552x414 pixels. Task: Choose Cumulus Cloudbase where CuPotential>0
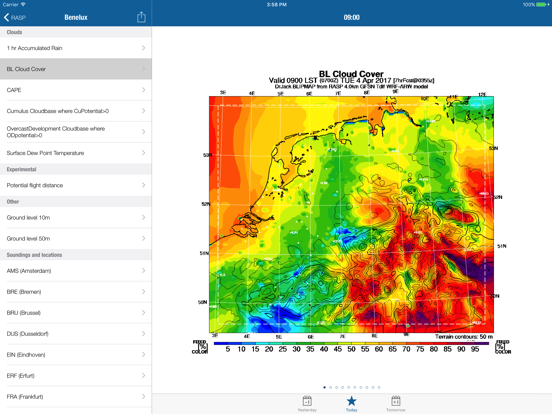76,111
